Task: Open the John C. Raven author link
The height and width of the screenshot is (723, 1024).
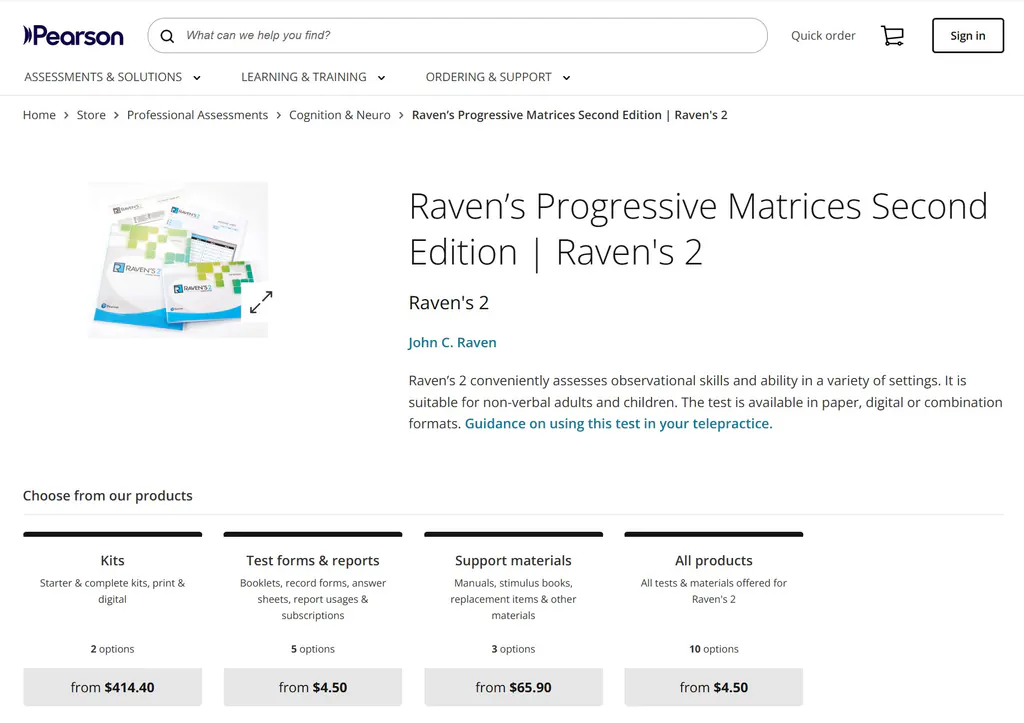Action: 452,342
